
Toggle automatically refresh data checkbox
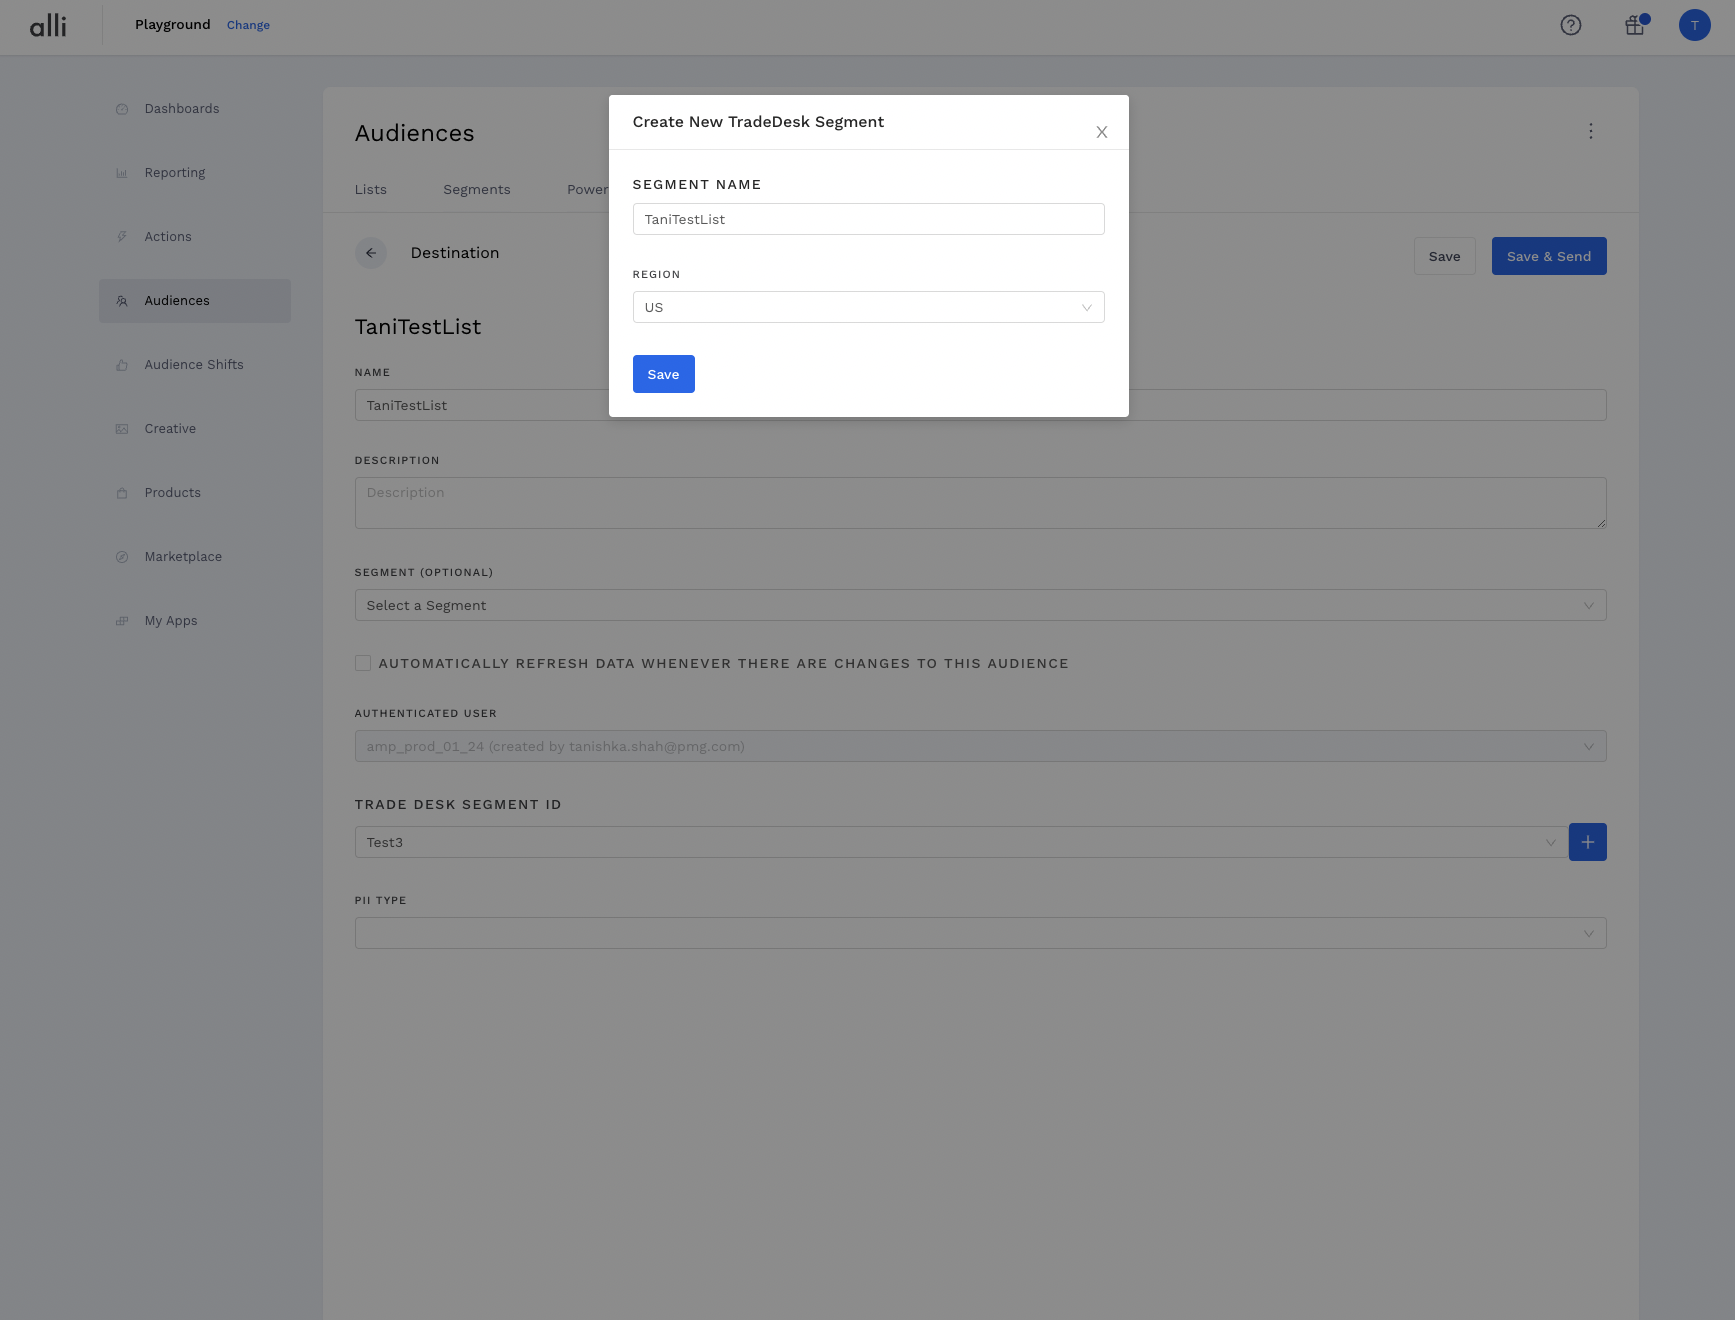[363, 663]
